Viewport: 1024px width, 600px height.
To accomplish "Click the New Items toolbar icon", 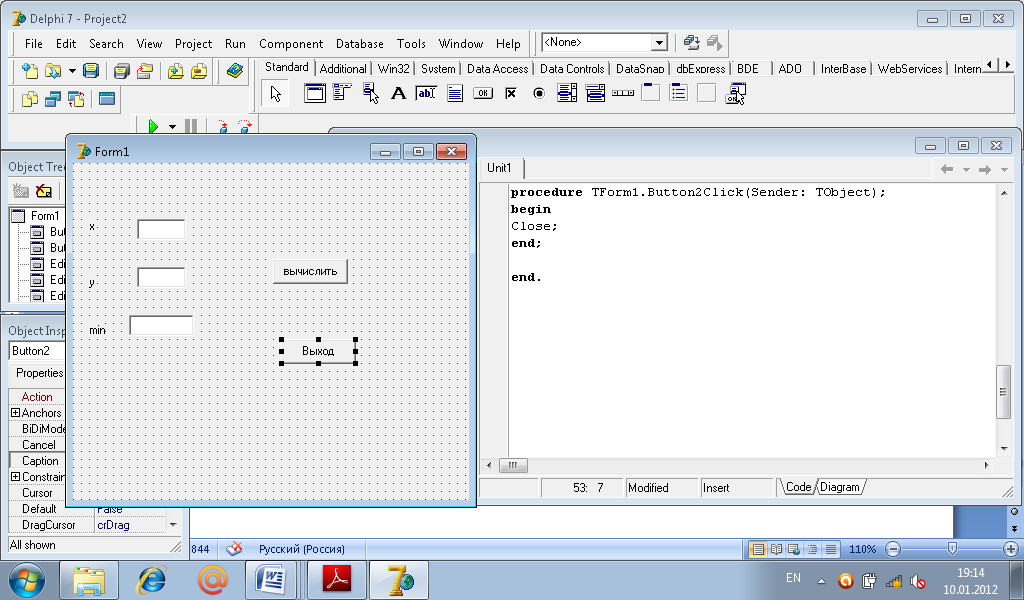I will 29,71.
